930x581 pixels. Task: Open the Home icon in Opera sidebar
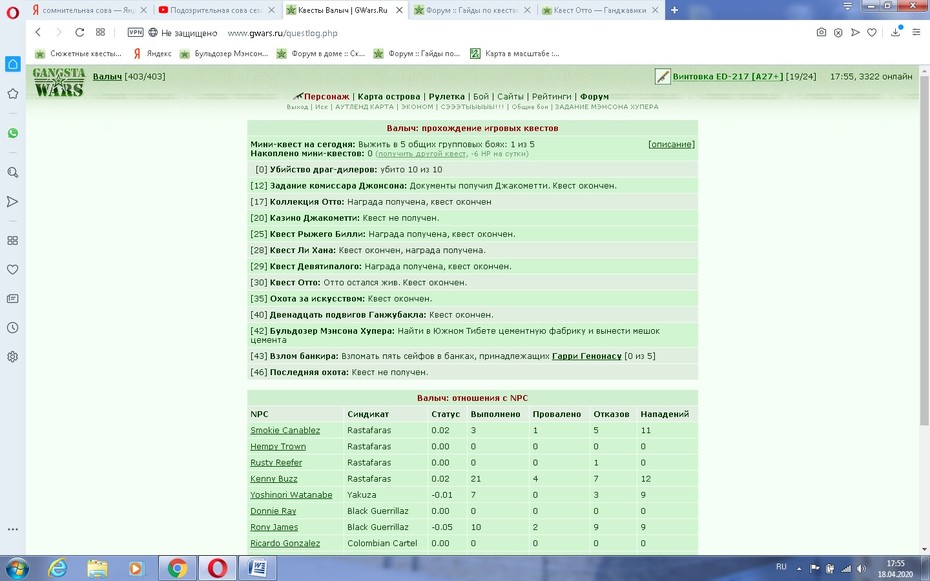pyautogui.click(x=12, y=64)
